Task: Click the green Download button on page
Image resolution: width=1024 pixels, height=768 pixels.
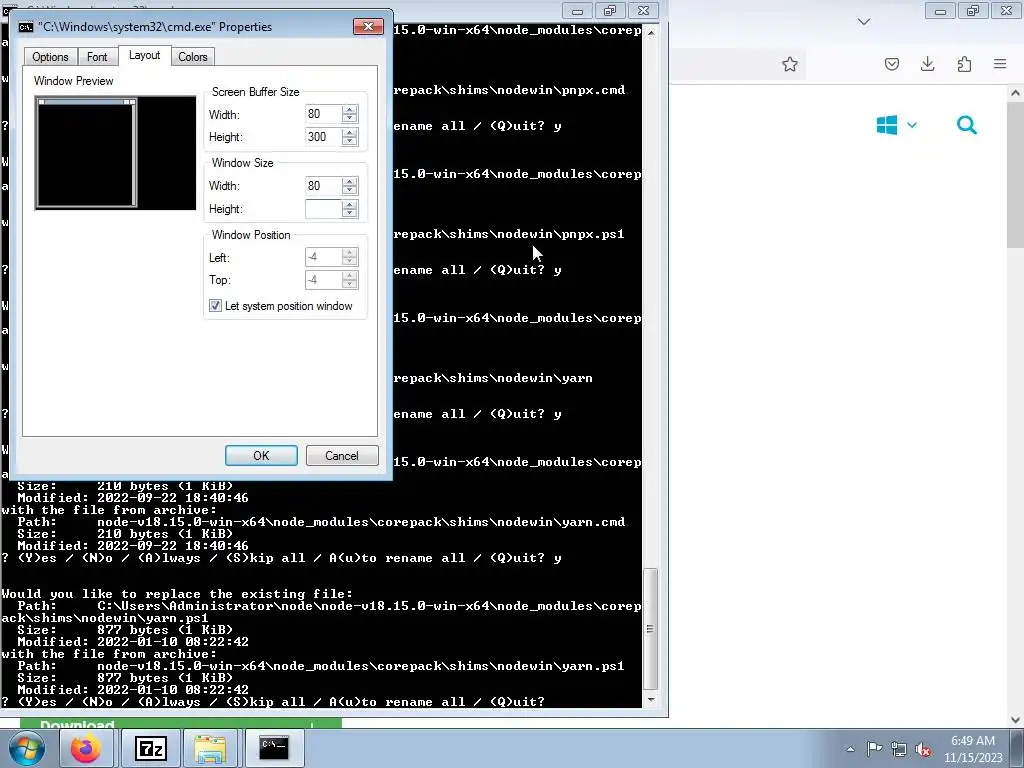Action: coord(181,724)
